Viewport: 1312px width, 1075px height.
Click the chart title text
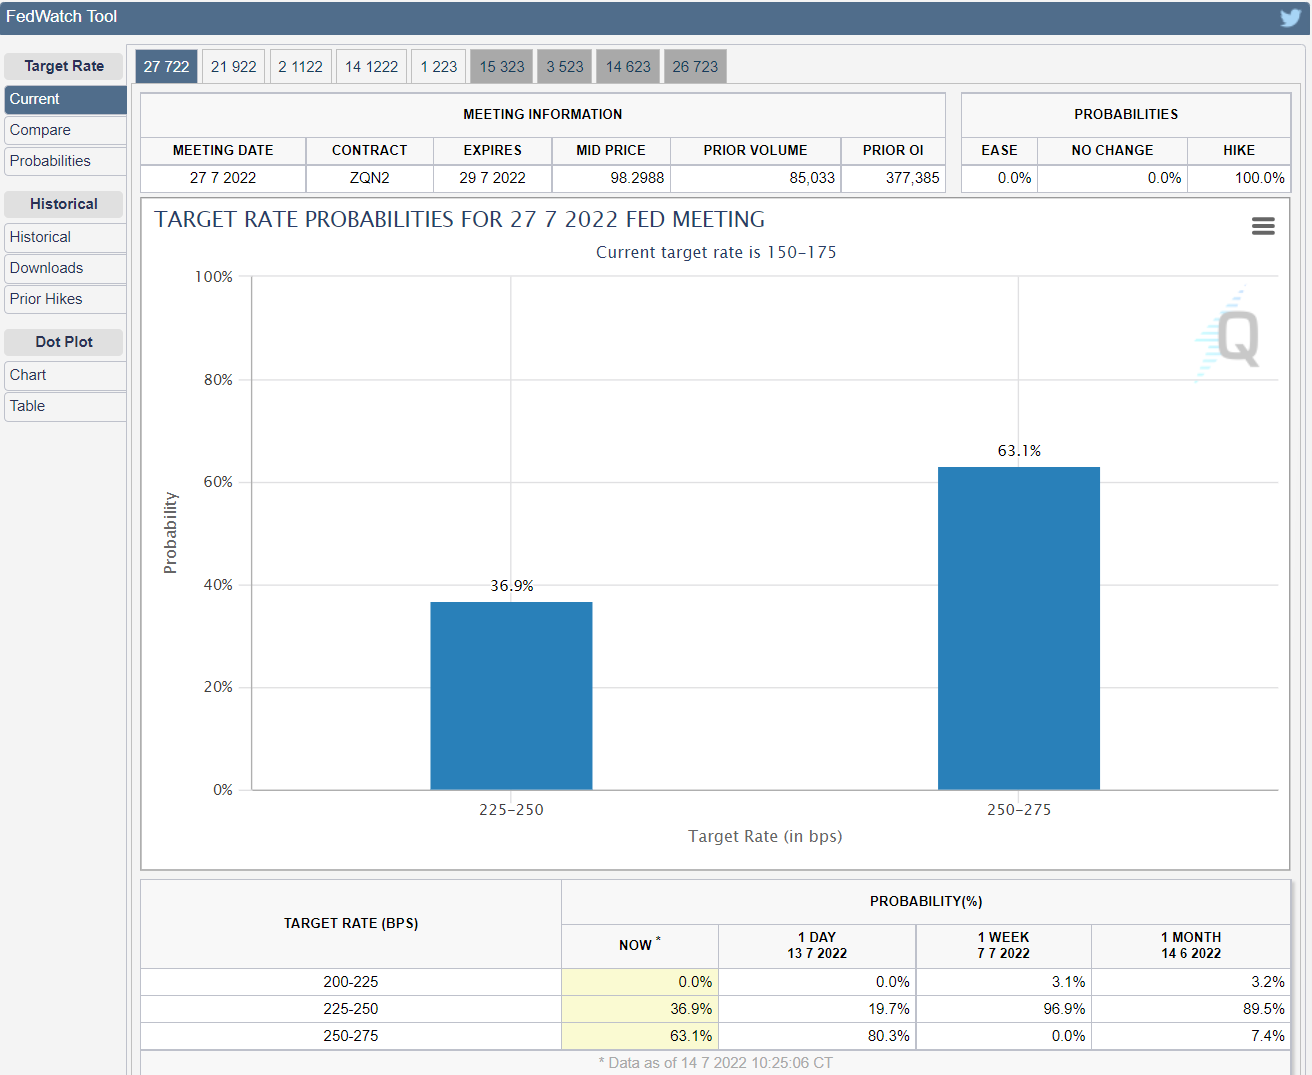(x=460, y=220)
